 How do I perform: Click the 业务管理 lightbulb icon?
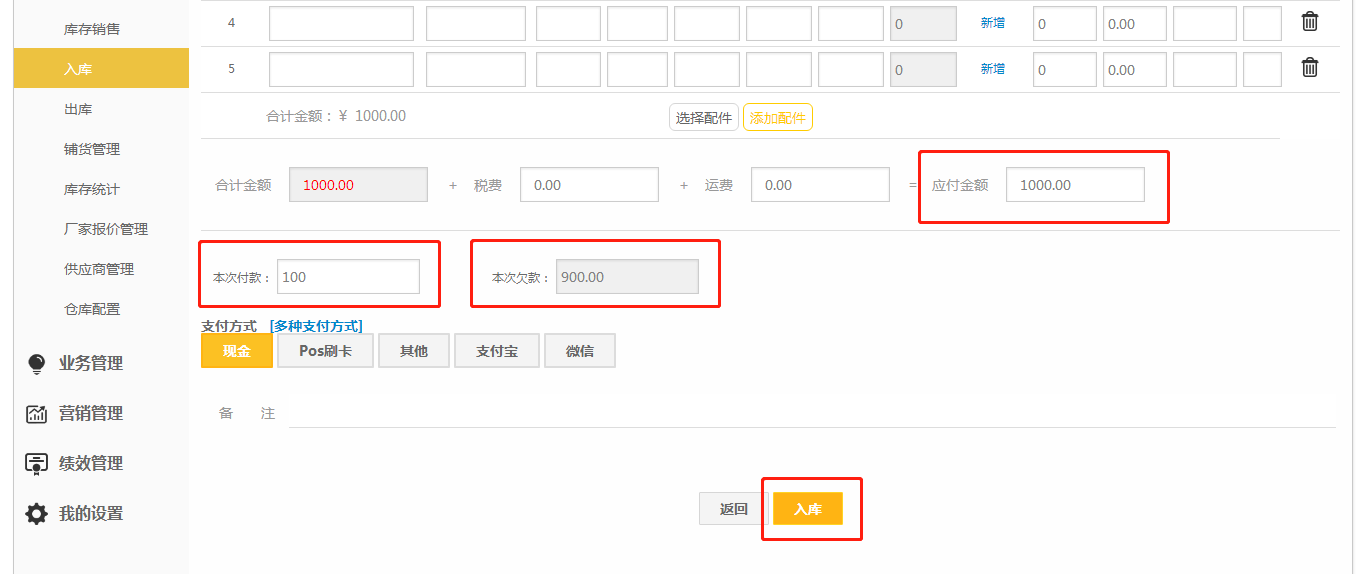(37, 364)
